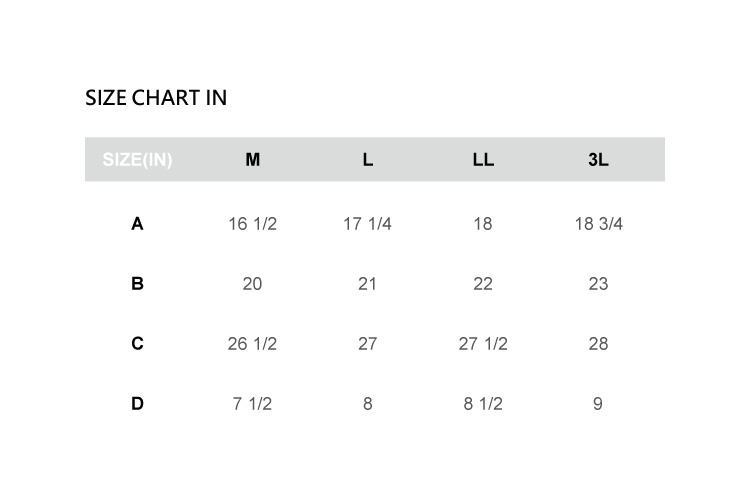Click the M size column header
This screenshot has height=500, width=750.
[x=252, y=160]
